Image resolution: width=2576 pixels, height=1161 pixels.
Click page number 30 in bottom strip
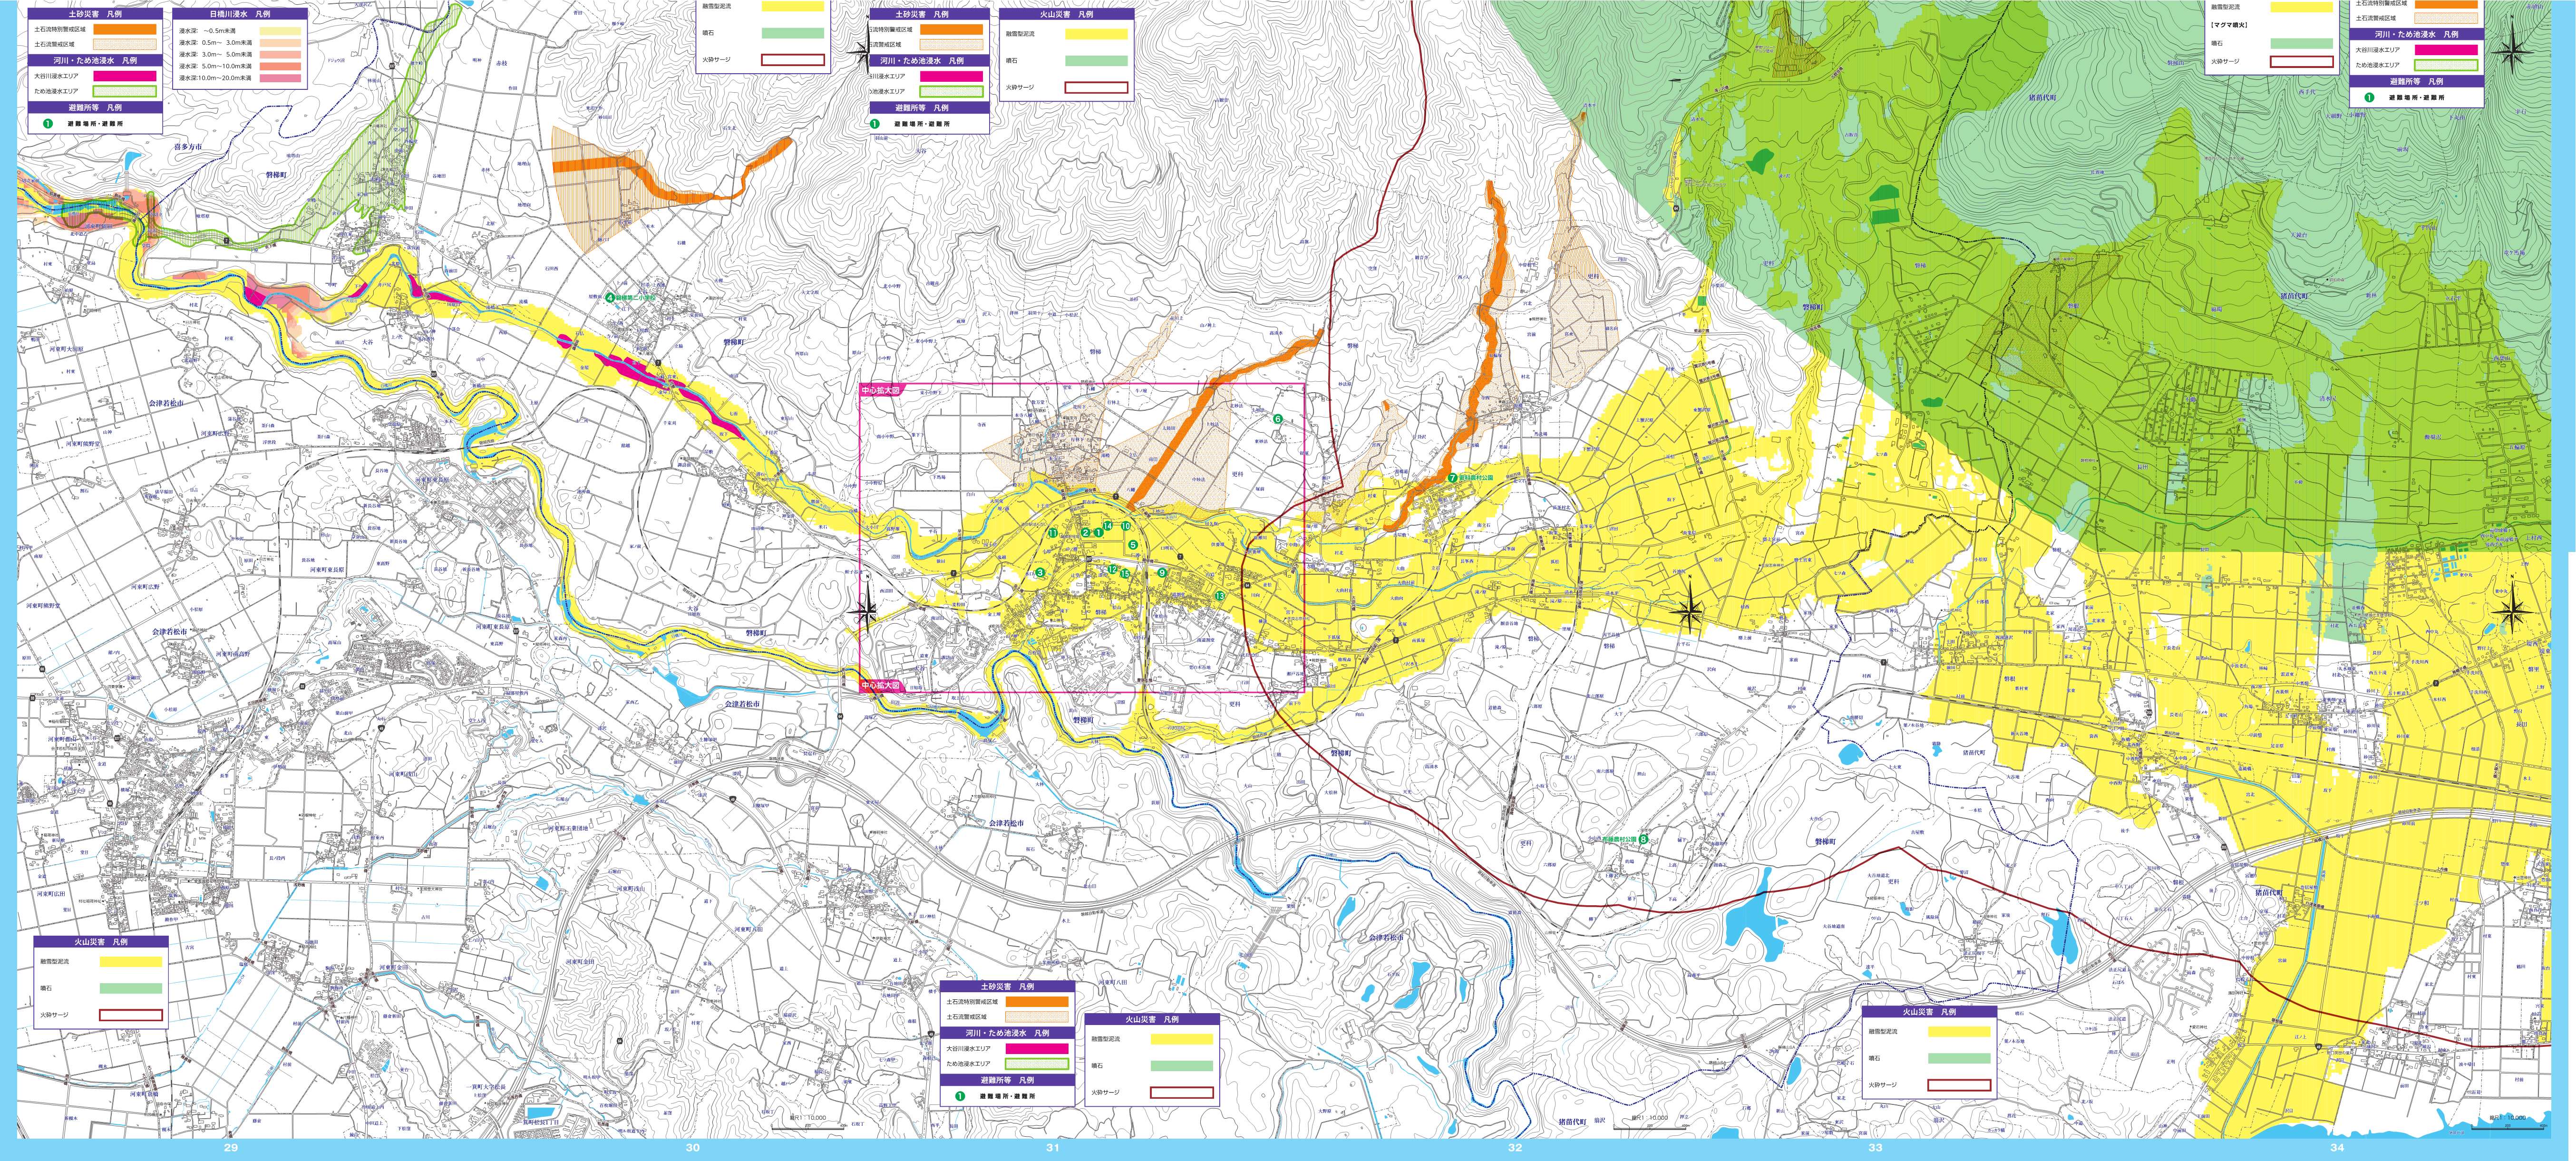[x=693, y=1148]
